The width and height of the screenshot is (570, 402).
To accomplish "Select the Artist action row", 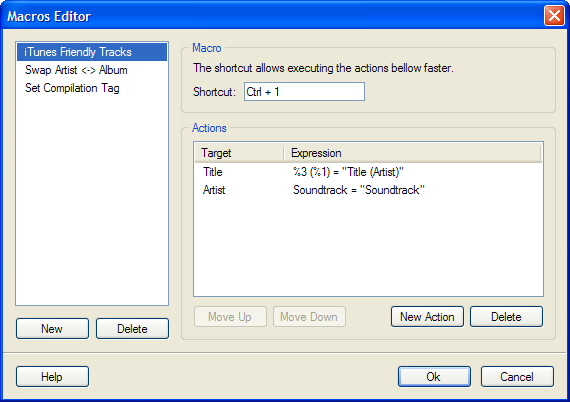I will (x=368, y=190).
